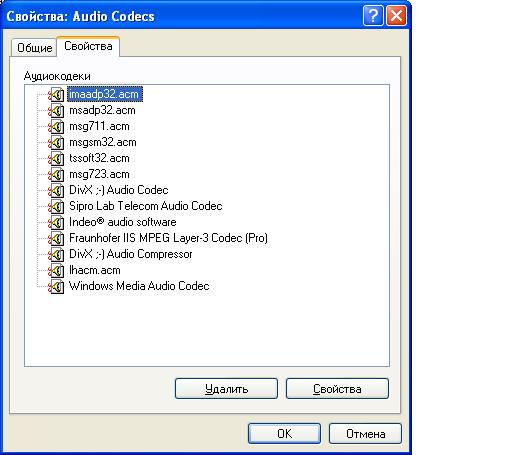512x455 pixels.
Task: Select msgsm32.acm in the codec list
Action: point(103,142)
